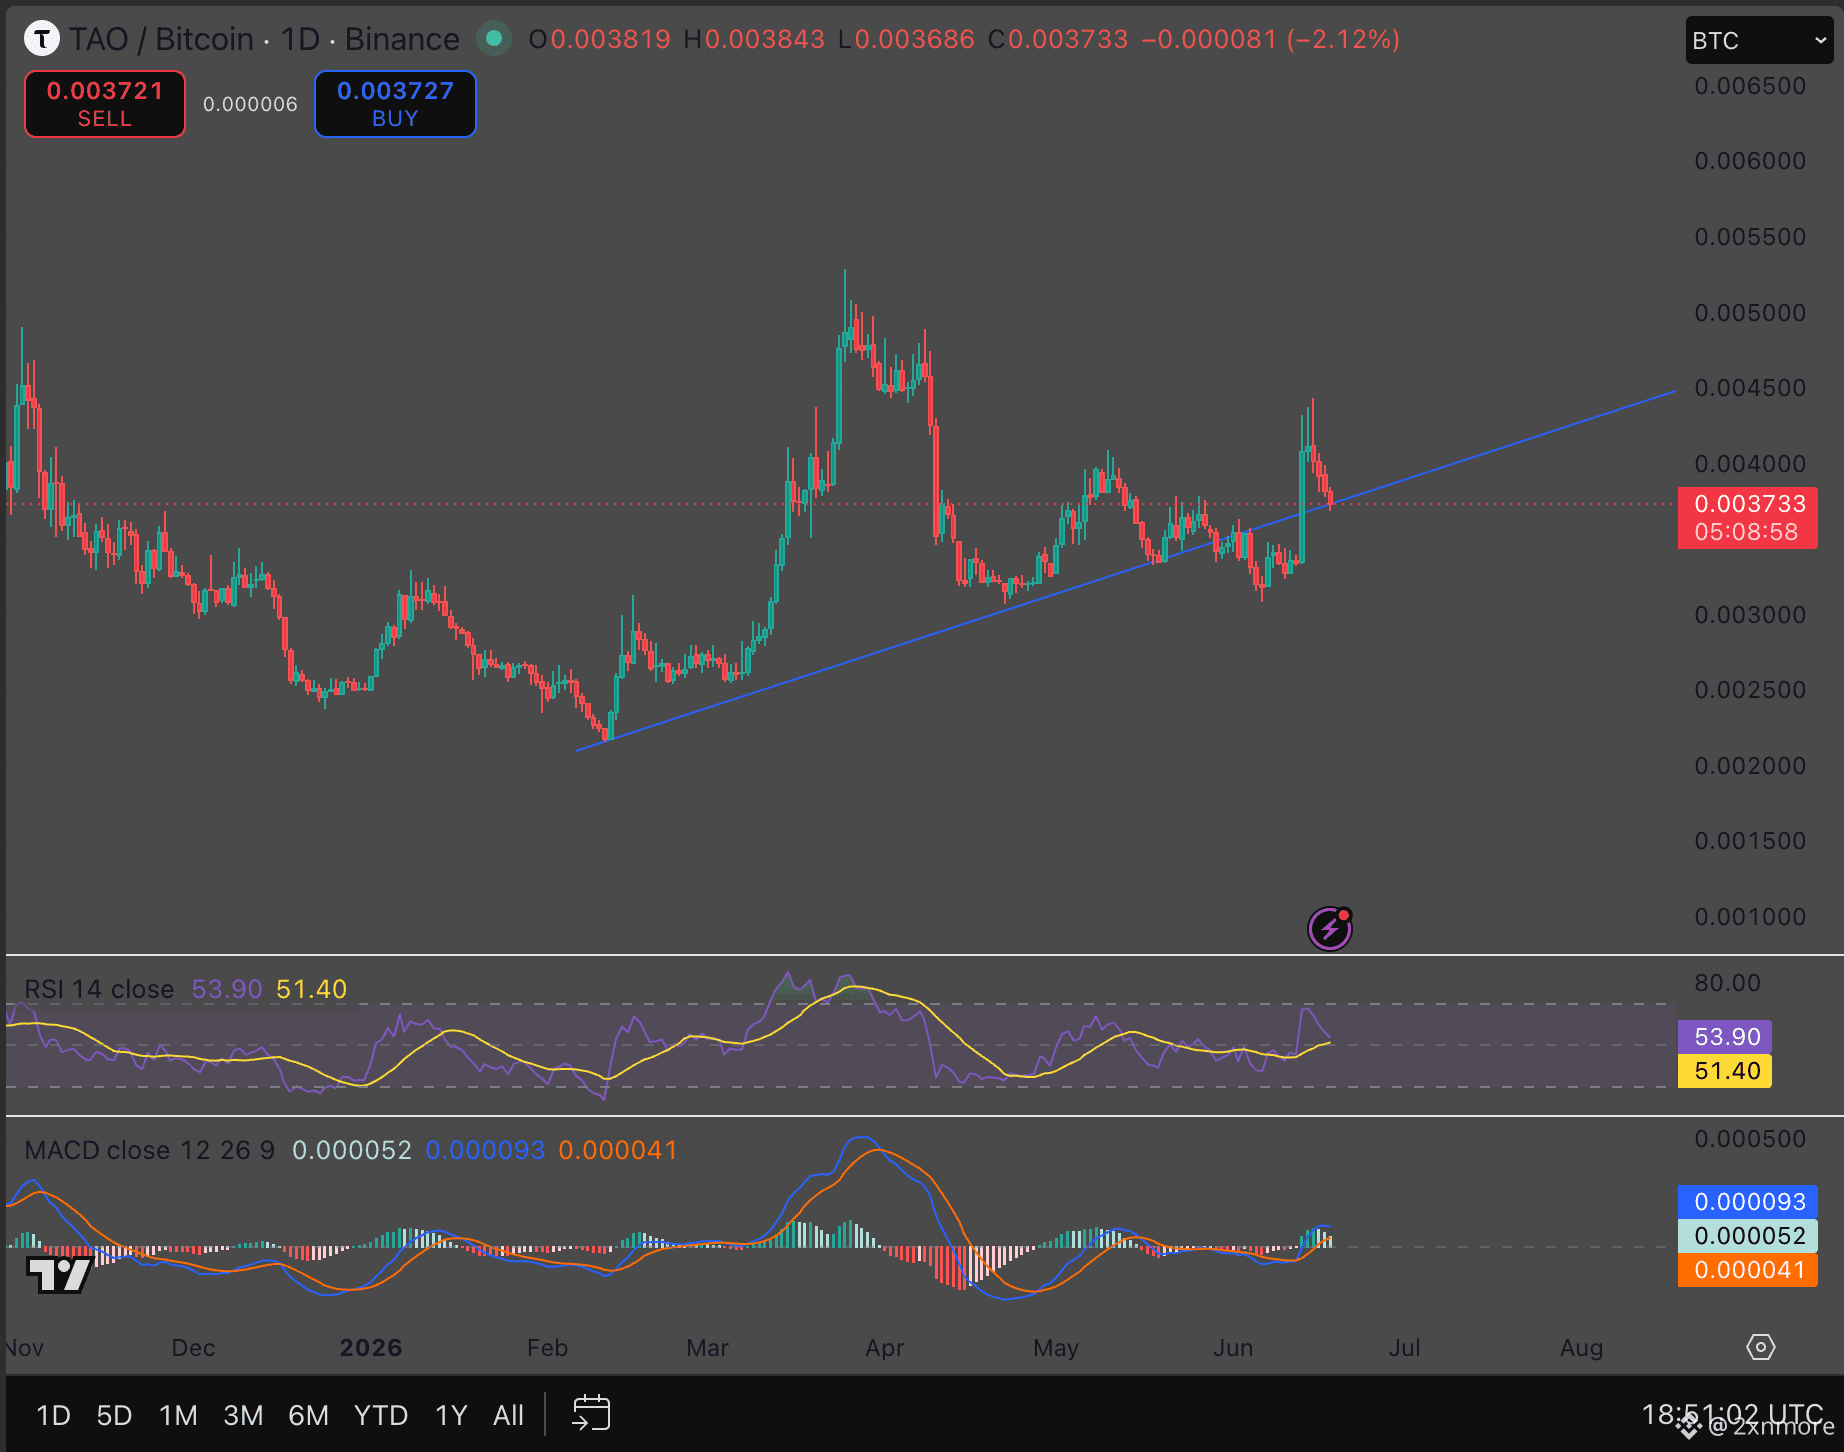
Task: Click the green market status dot
Action: pyautogui.click(x=493, y=39)
